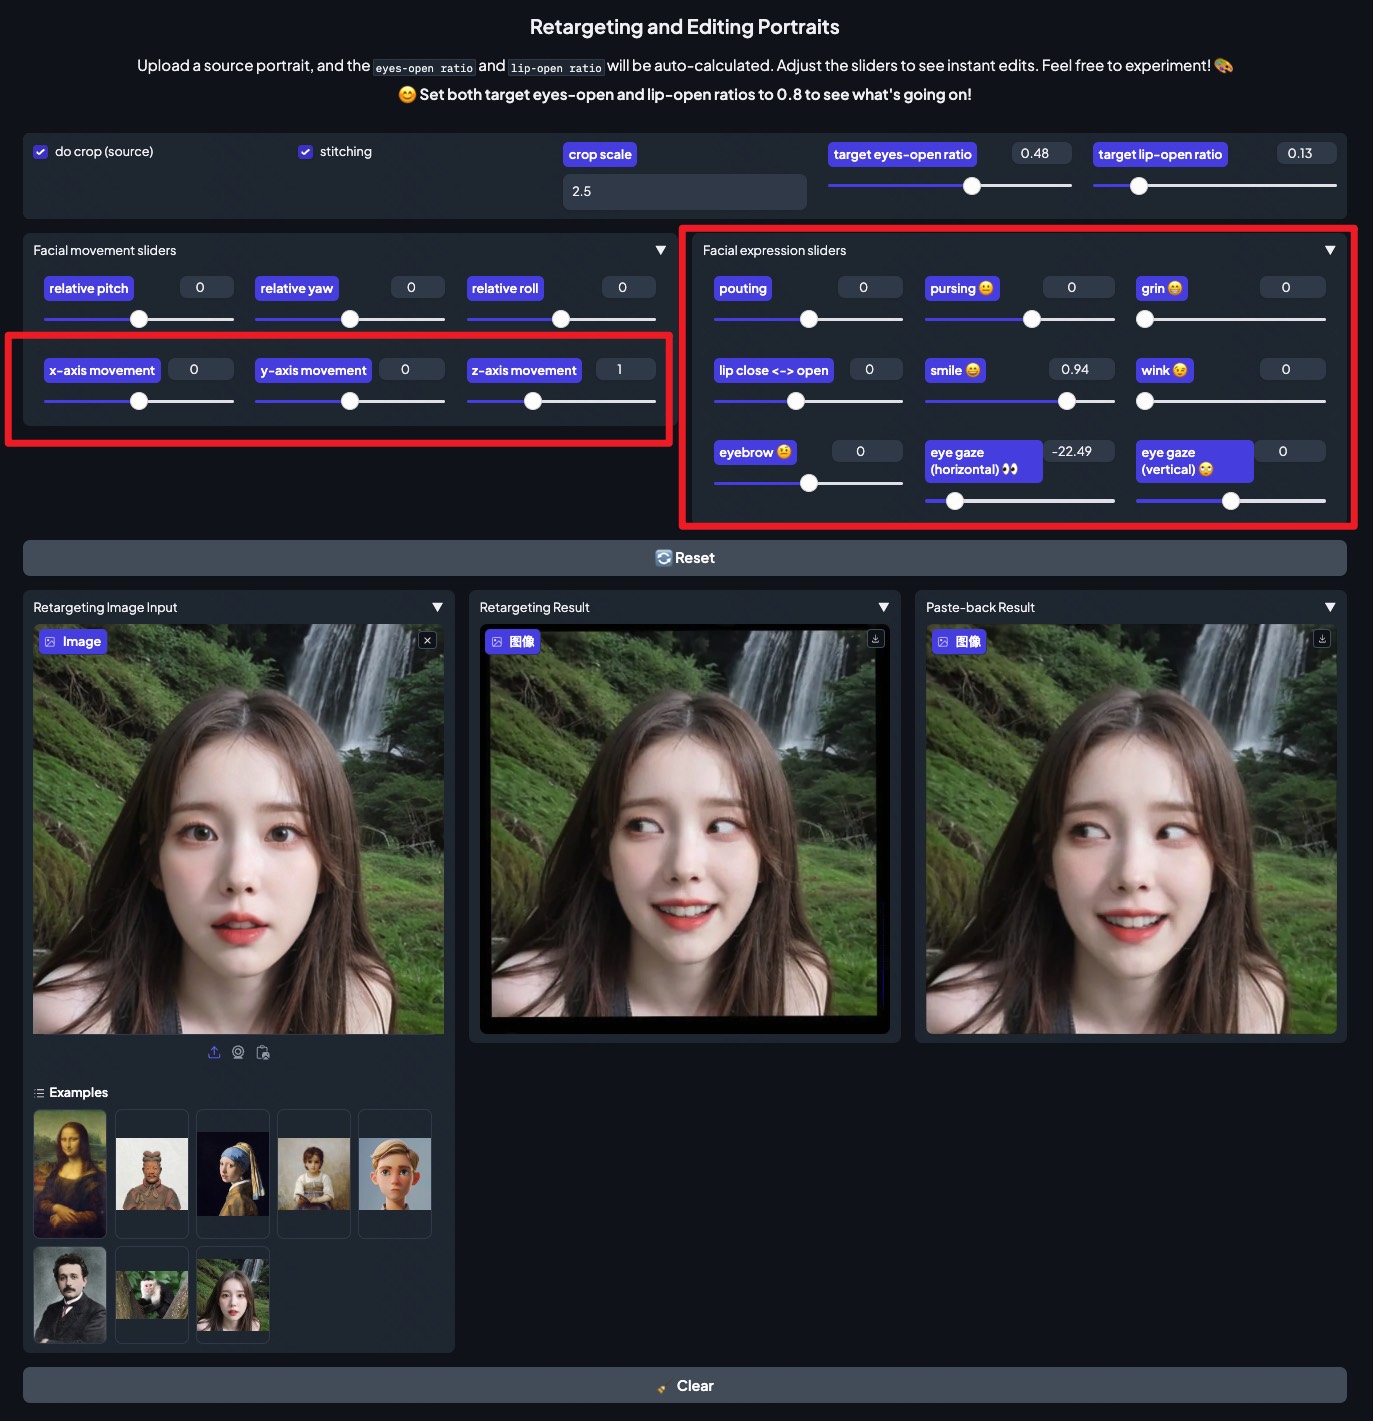
Task: Toggle the stitching checkbox
Action: 306,152
